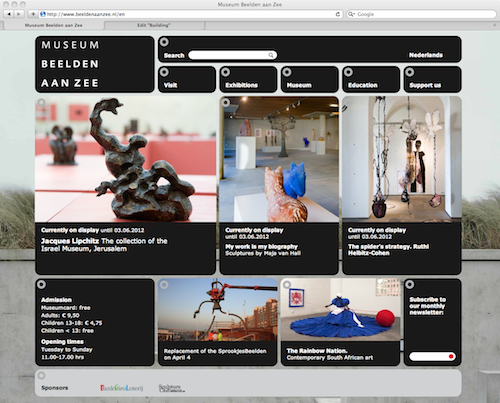Click the circle icon on the Education tile
Screen dimensions: 500x403
pos(348,72)
